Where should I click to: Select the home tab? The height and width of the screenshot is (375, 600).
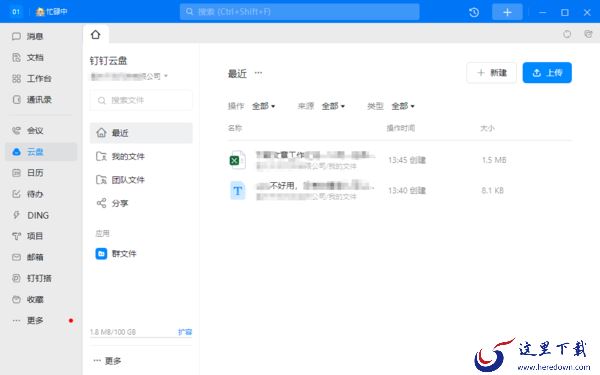coord(96,35)
